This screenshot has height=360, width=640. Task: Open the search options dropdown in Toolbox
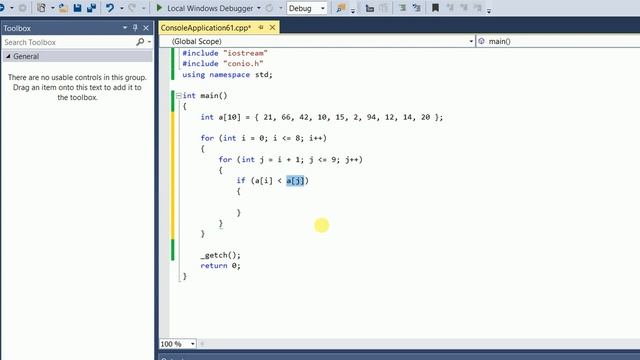coord(149,42)
